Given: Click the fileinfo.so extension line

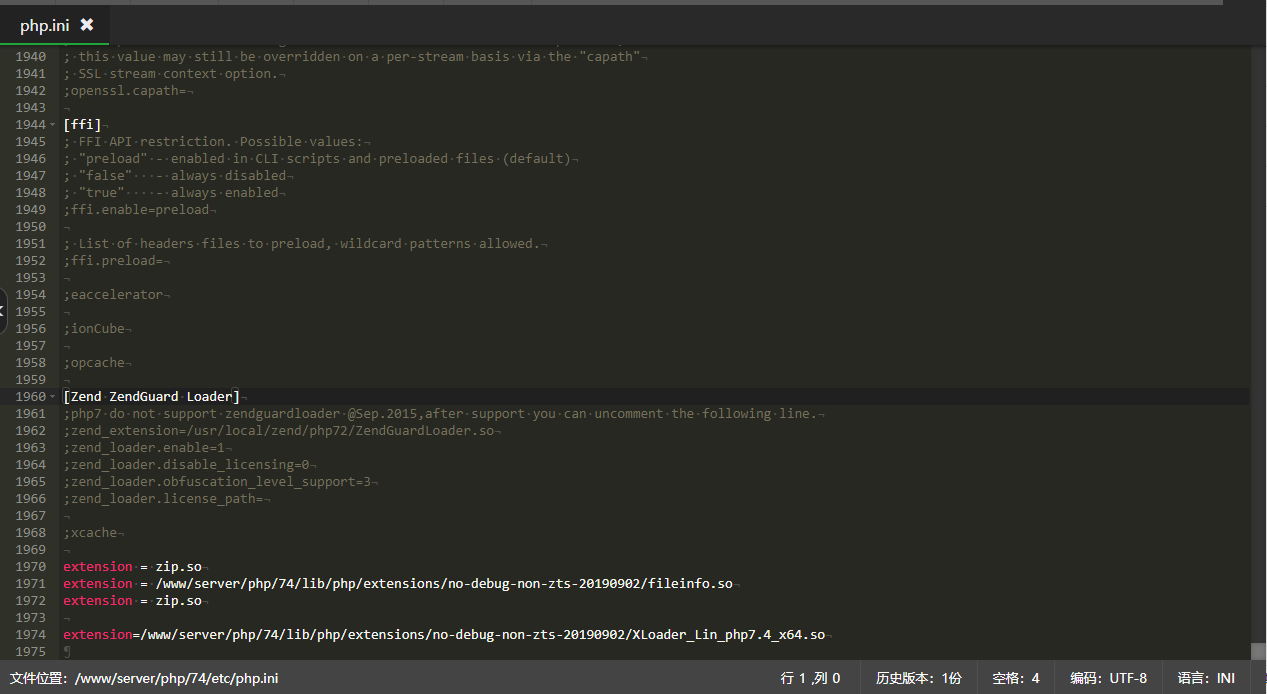Looking at the screenshot, I should [x=400, y=584].
